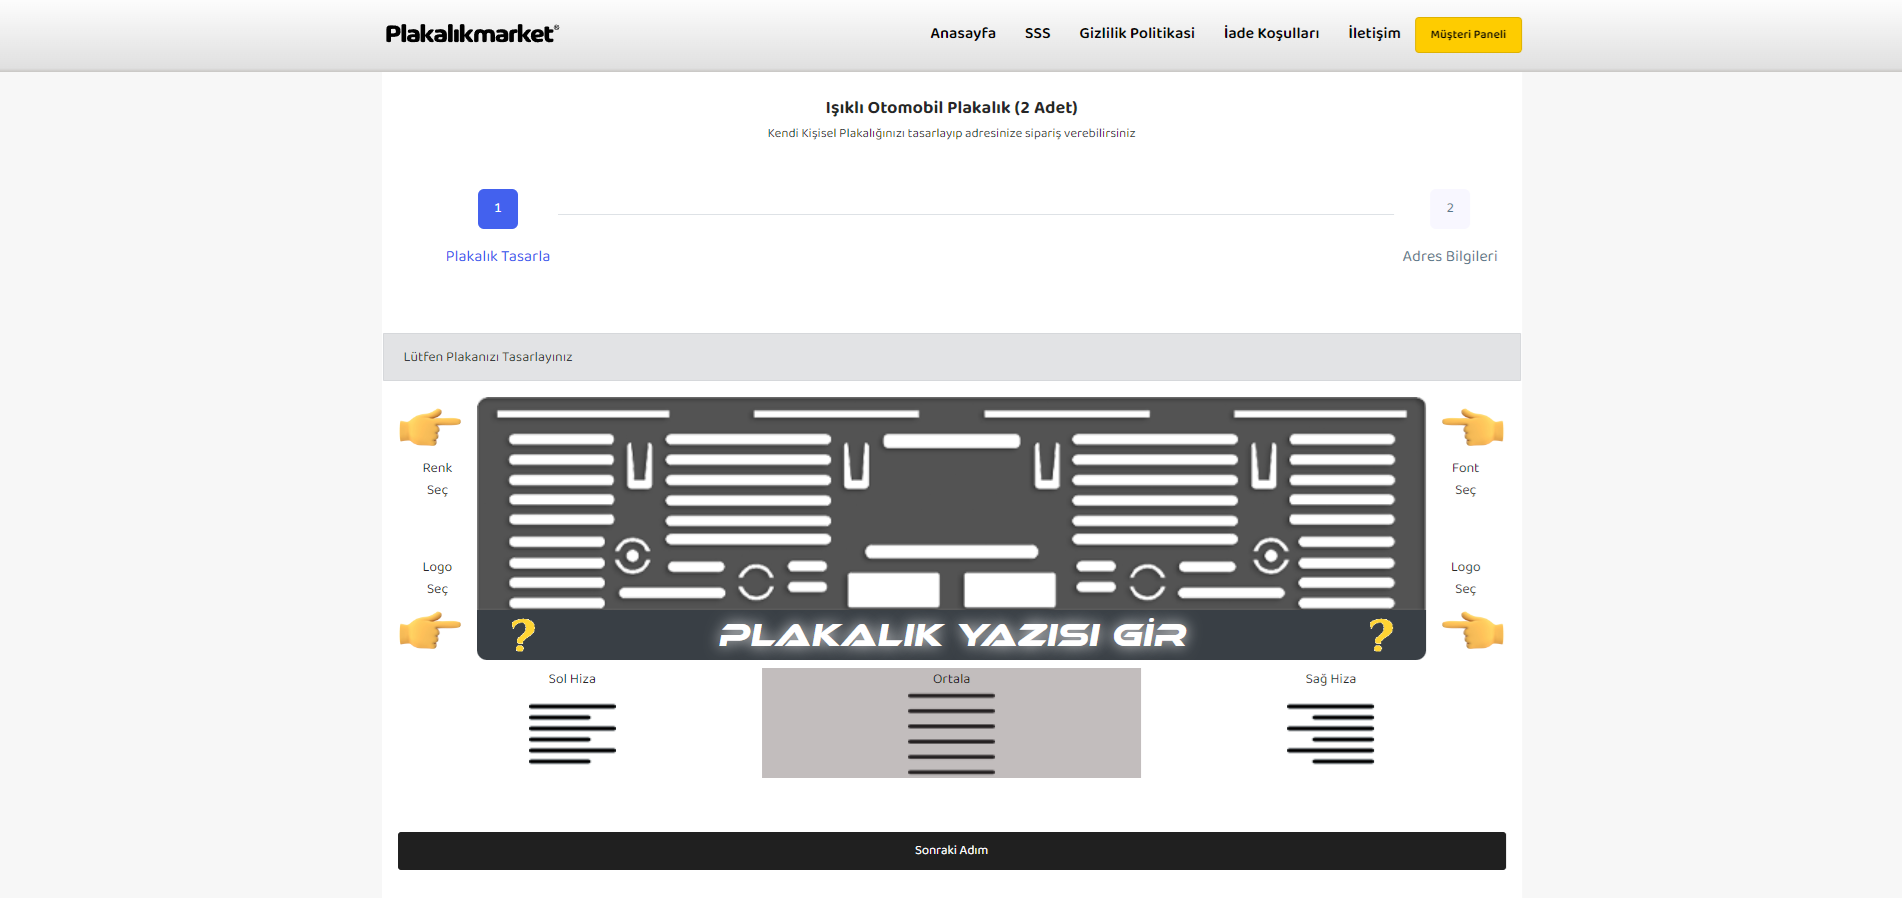Open the Renk Seç color picker

click(x=437, y=479)
